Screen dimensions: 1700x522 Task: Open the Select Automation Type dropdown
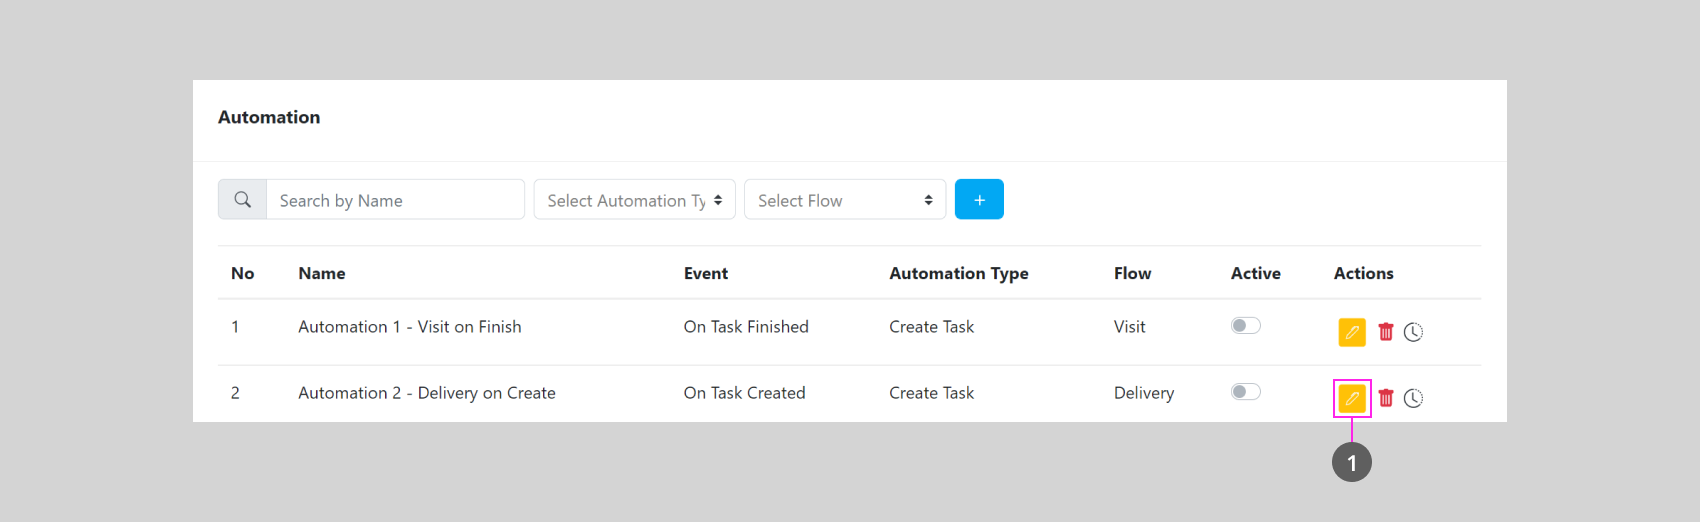634,200
